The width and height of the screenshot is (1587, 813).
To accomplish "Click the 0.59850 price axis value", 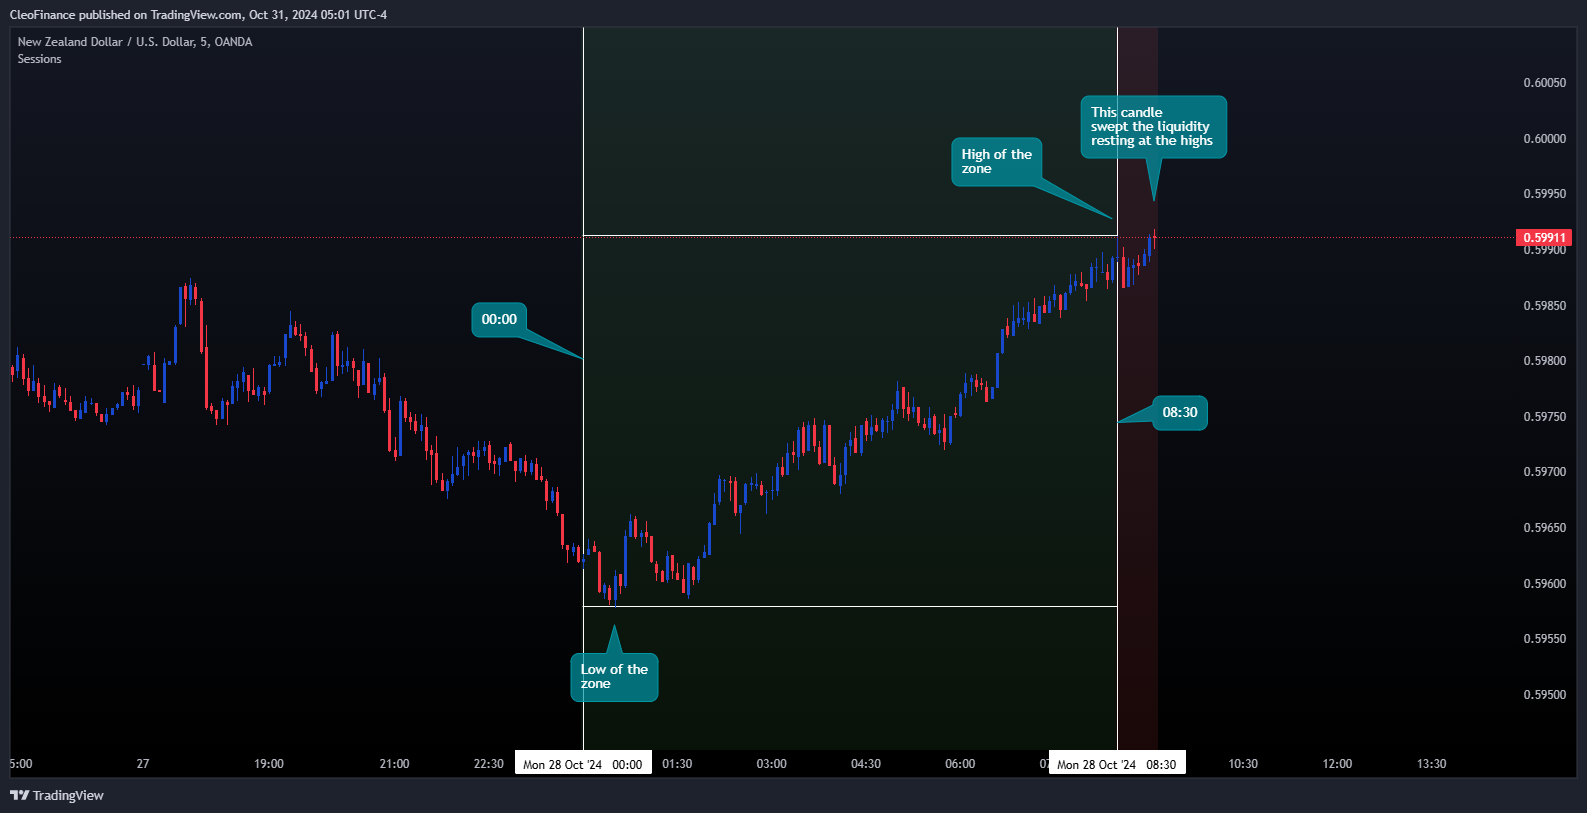I will [x=1544, y=306].
